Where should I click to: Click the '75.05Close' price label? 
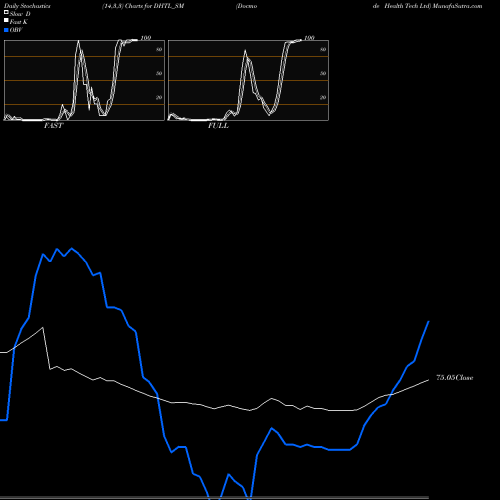[x=455, y=378]
